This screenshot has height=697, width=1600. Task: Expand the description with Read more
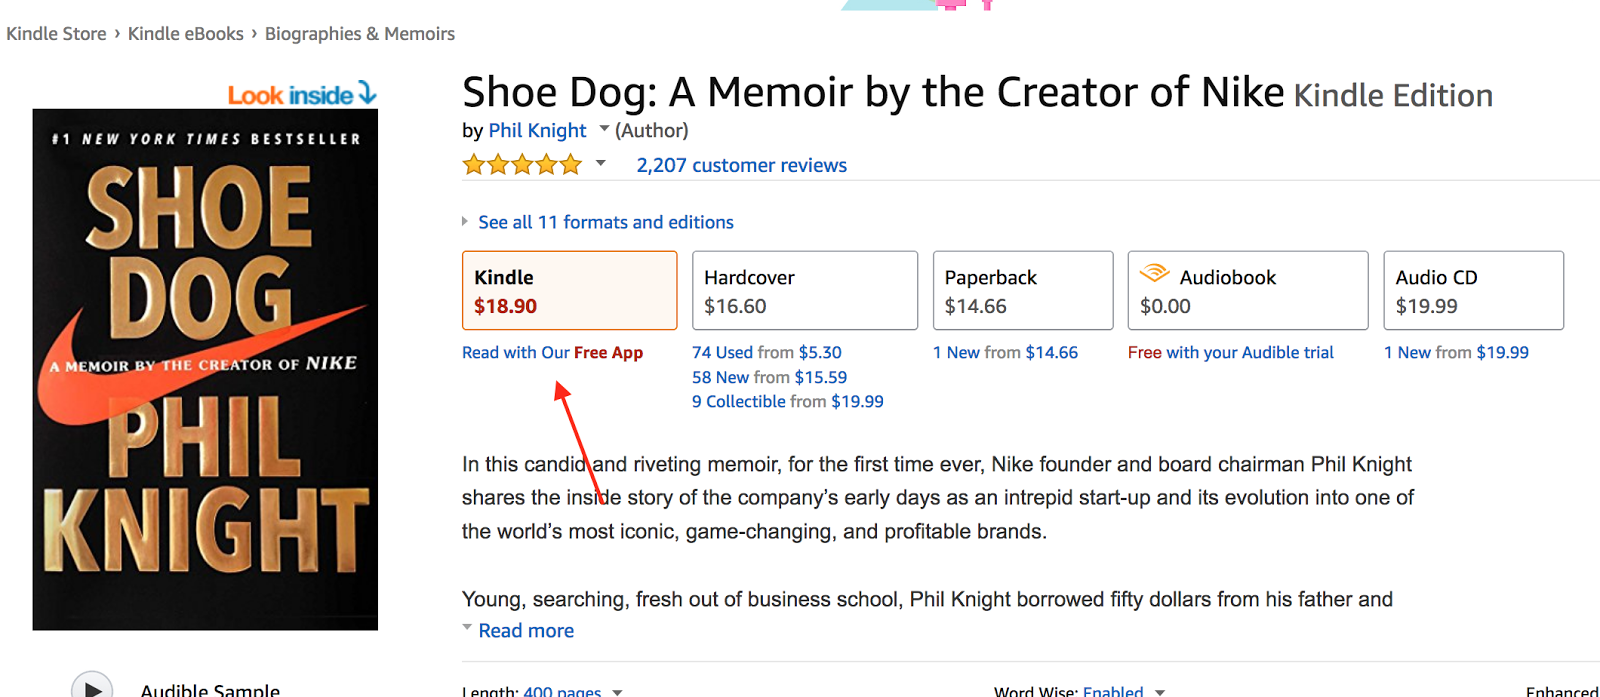click(x=526, y=631)
